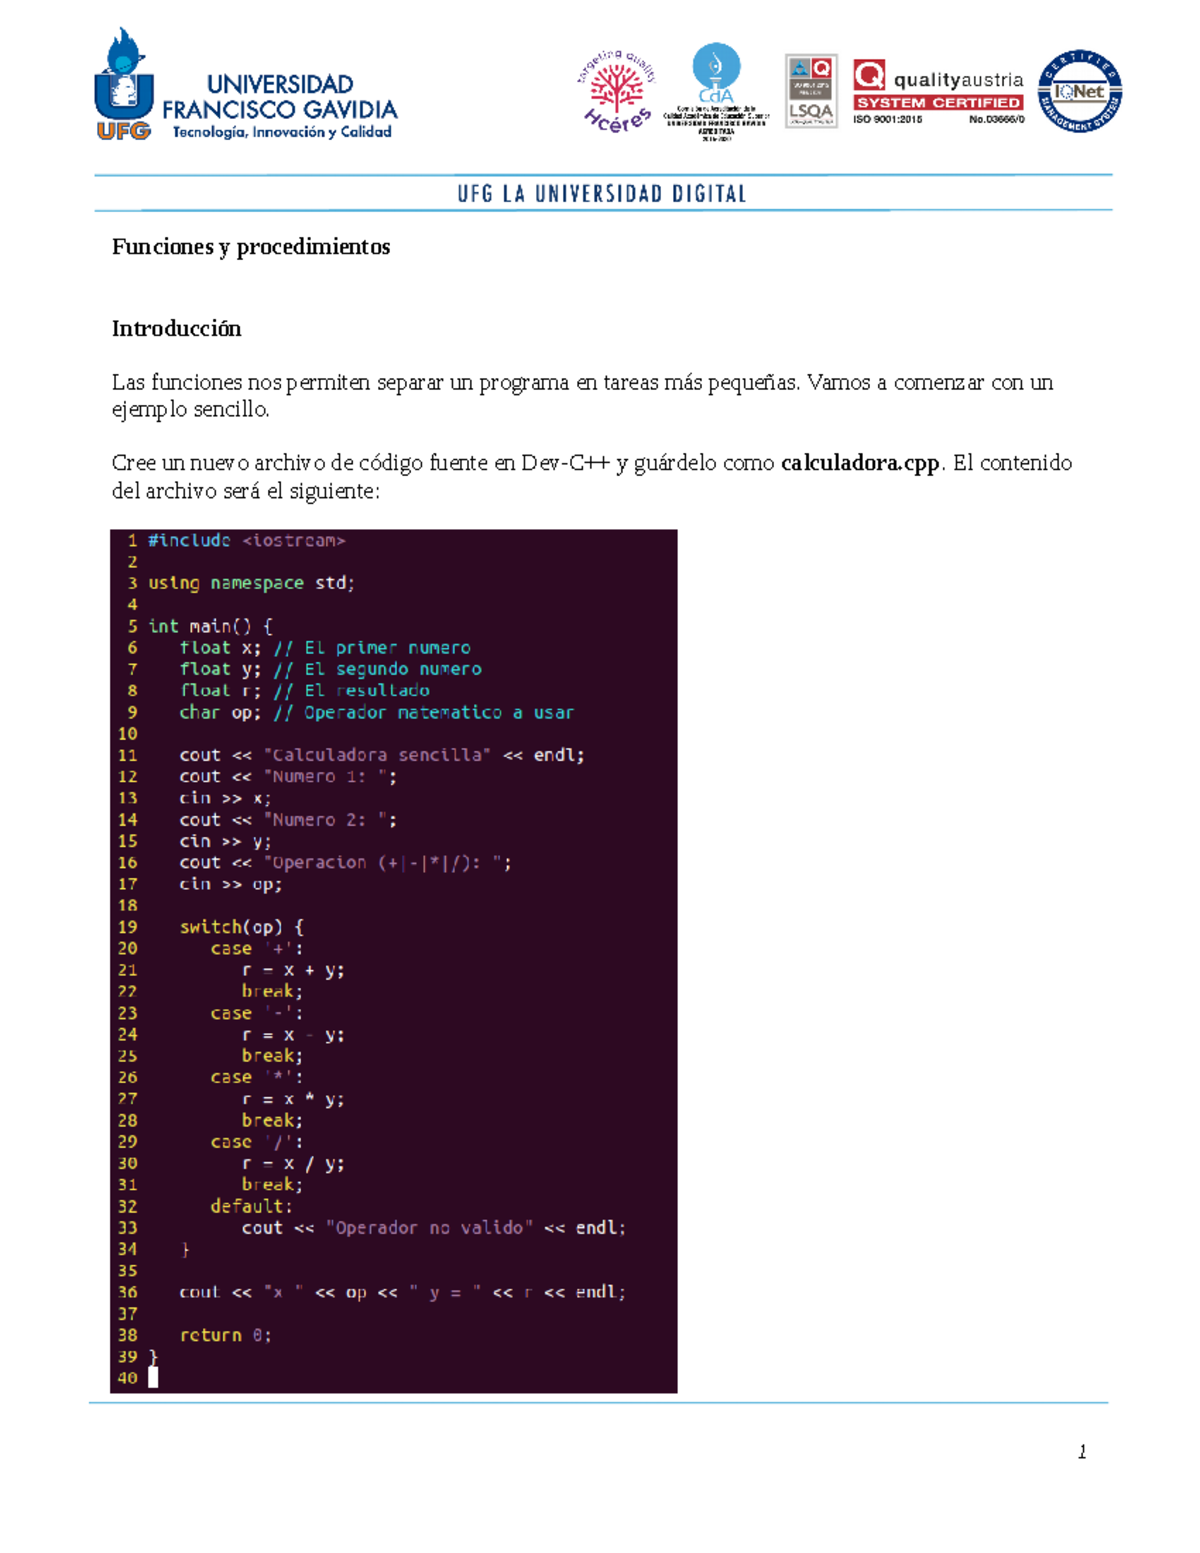Click the IQNet certified management badge
This screenshot has width=1200, height=1553.
1079,92
